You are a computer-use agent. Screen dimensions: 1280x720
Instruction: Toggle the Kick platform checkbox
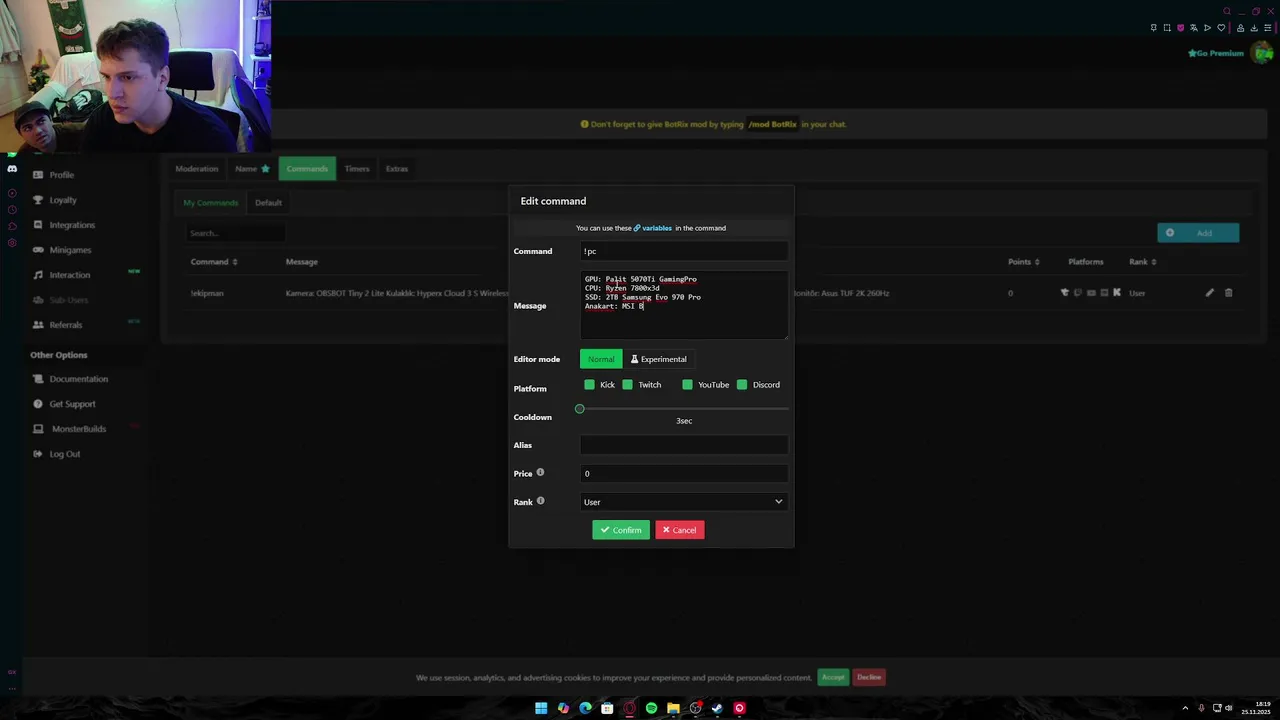tap(589, 385)
